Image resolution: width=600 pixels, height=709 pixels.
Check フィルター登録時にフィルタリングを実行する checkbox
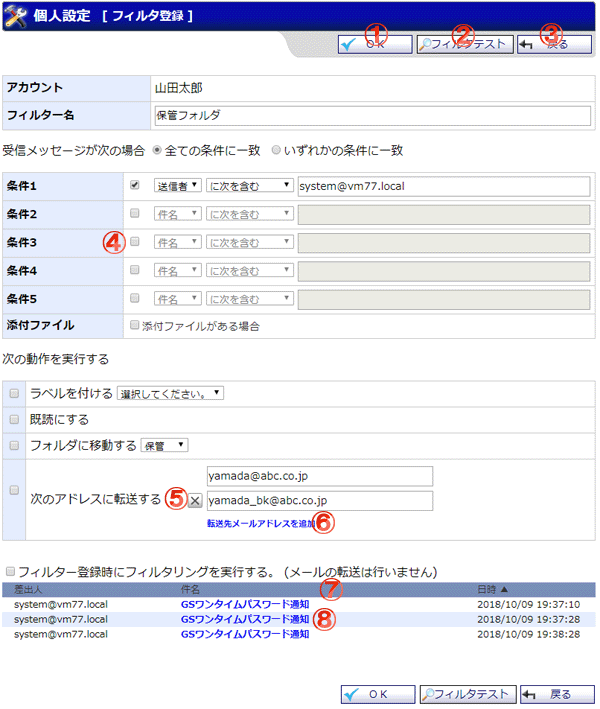tap(10, 572)
